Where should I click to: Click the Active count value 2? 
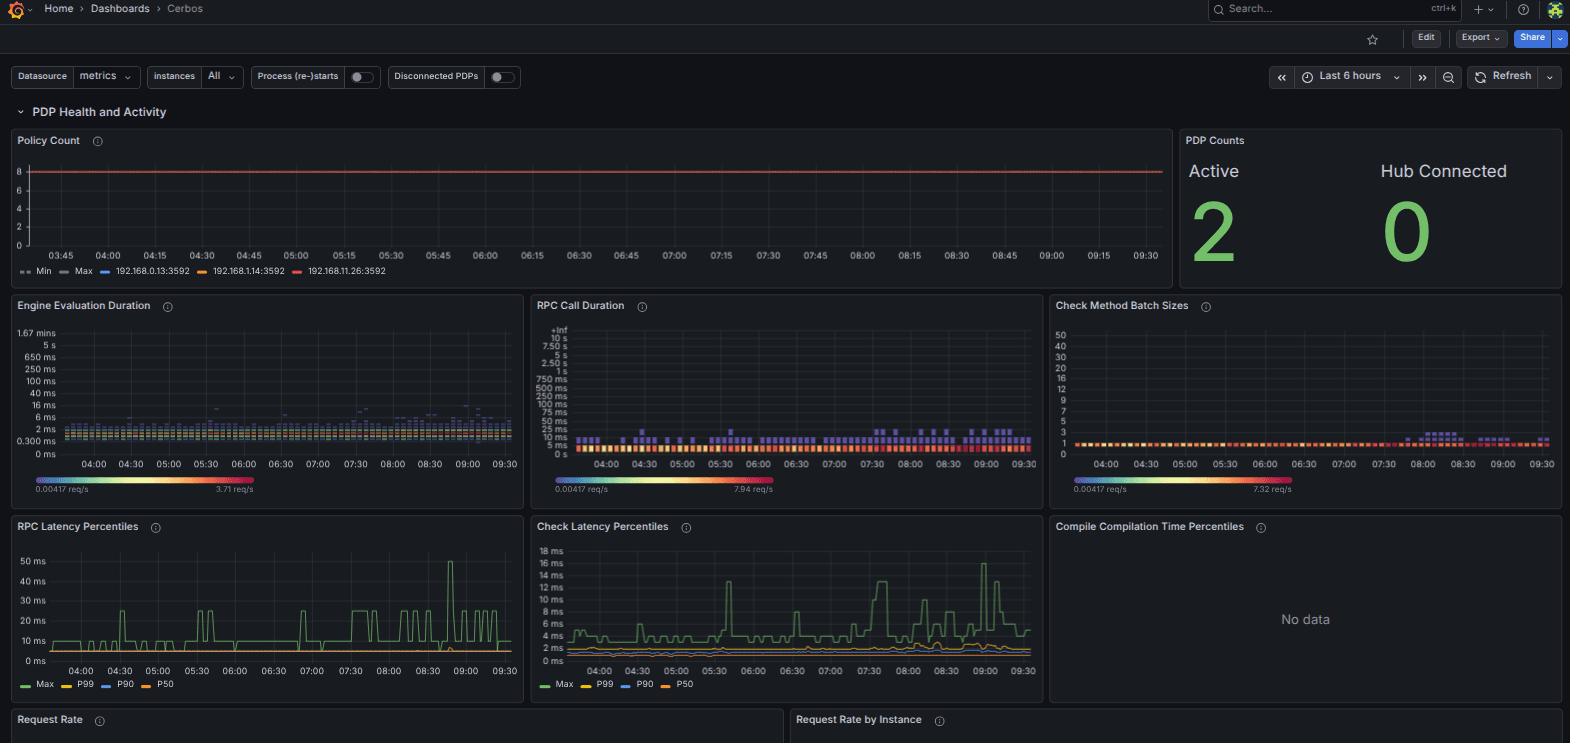pos(1214,232)
